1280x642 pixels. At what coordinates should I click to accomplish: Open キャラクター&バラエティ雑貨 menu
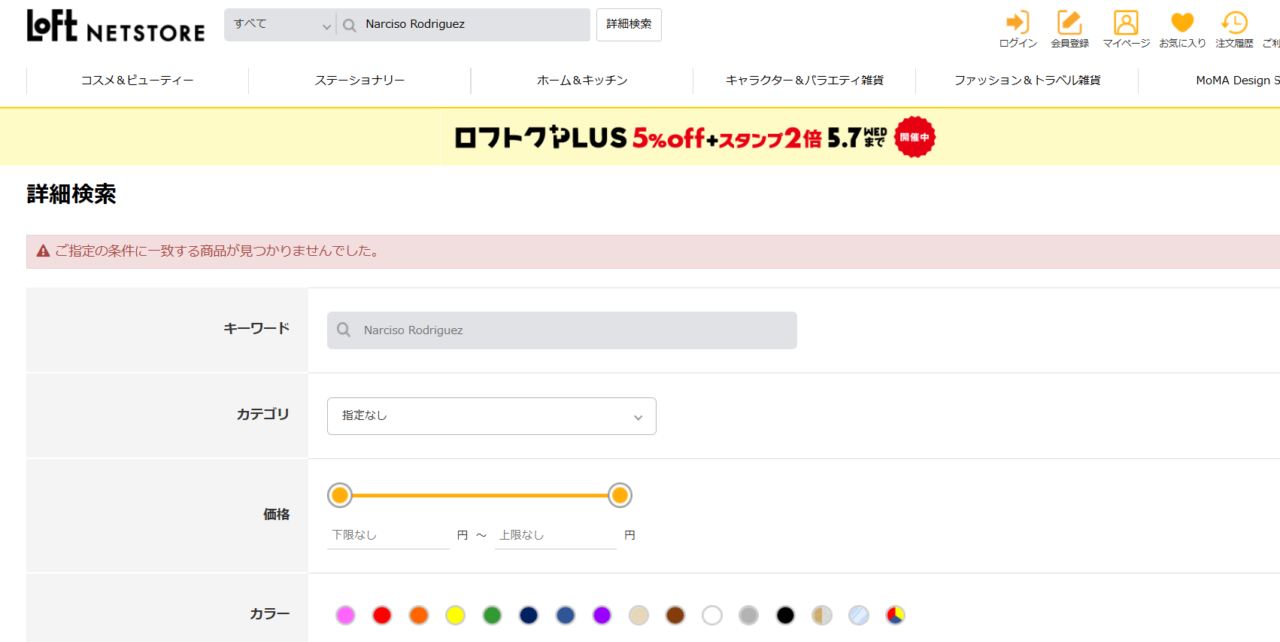click(x=804, y=80)
